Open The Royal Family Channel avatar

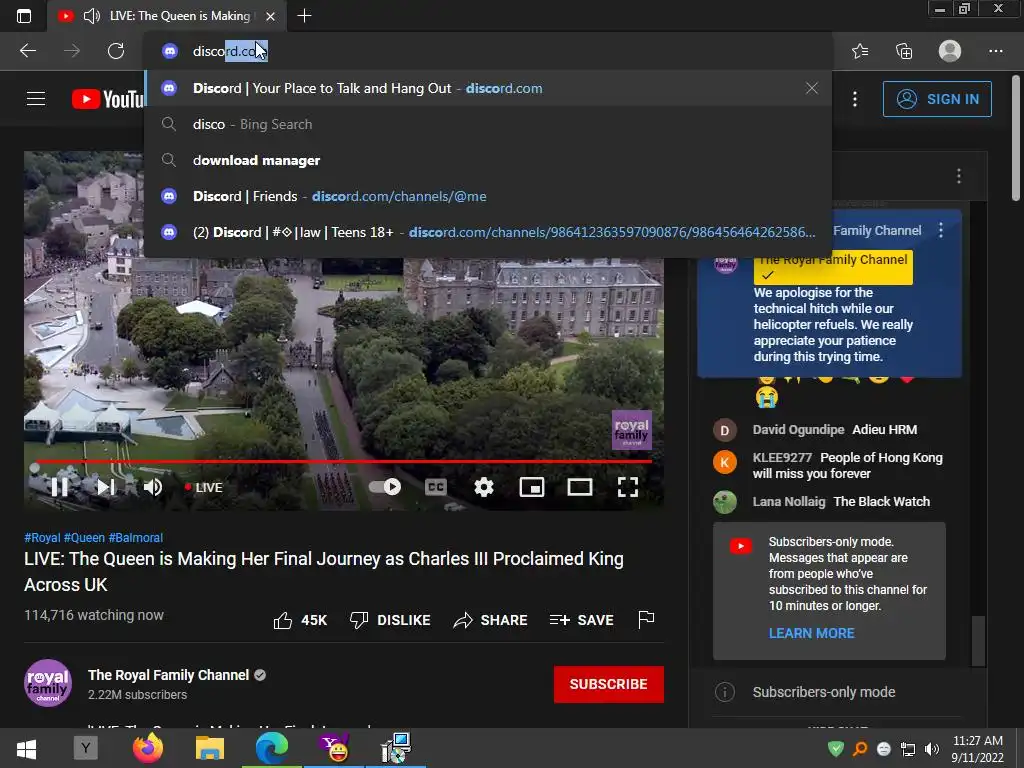coord(48,683)
